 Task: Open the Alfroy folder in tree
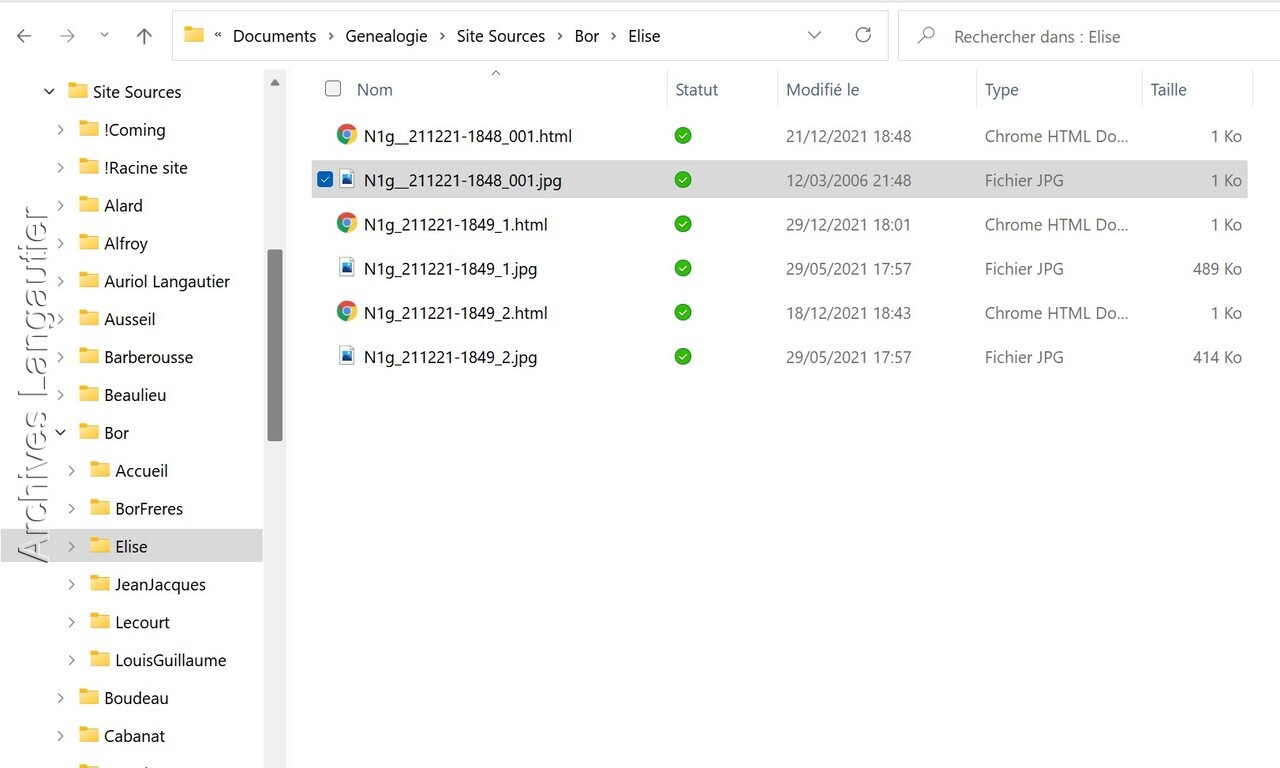tap(126, 244)
